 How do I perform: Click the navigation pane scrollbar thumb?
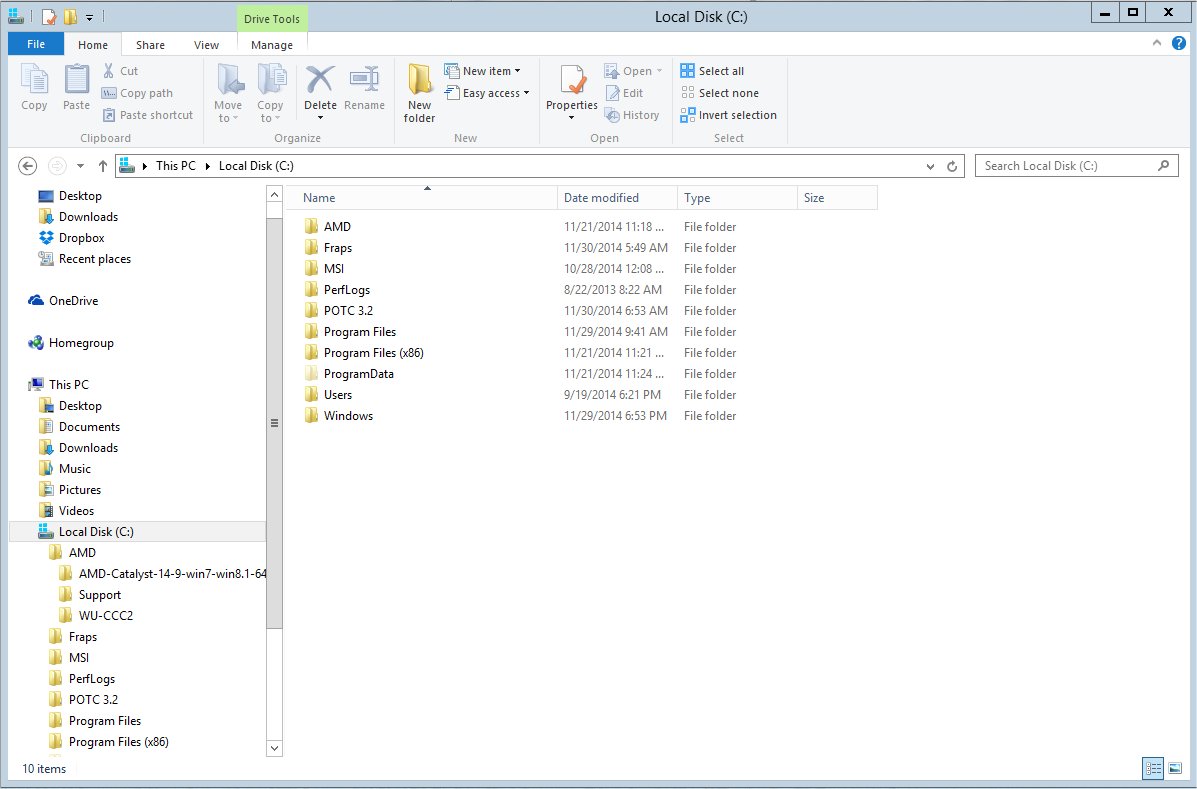[x=274, y=423]
